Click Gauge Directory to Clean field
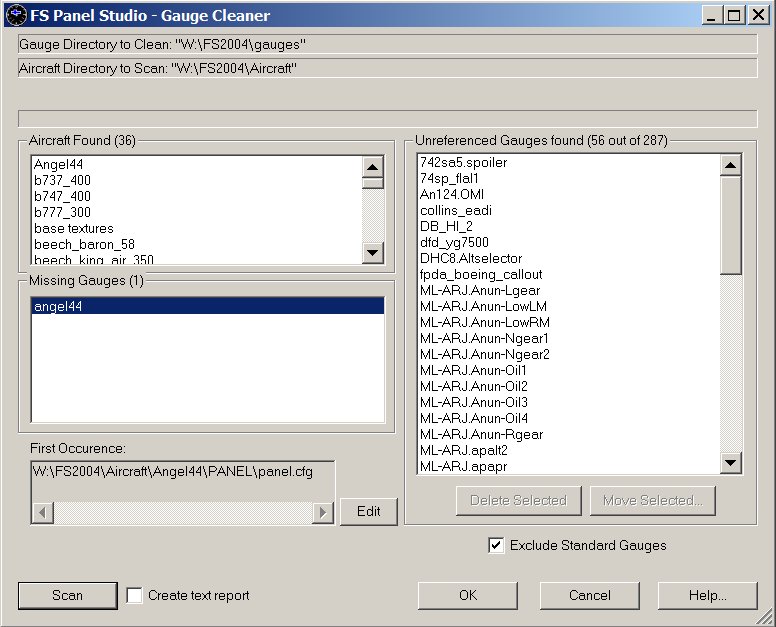 [388, 45]
